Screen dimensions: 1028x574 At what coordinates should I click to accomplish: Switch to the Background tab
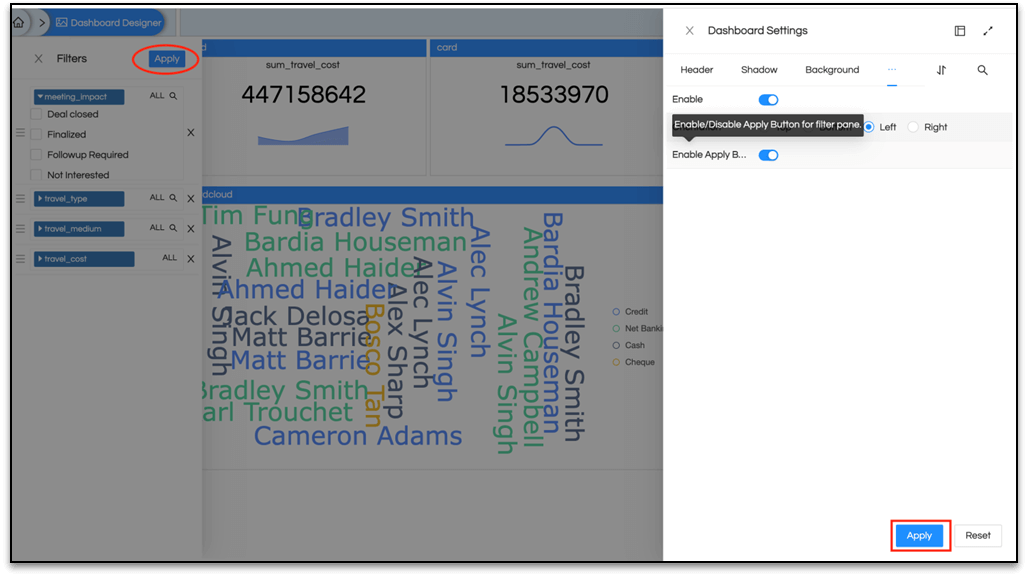click(832, 70)
